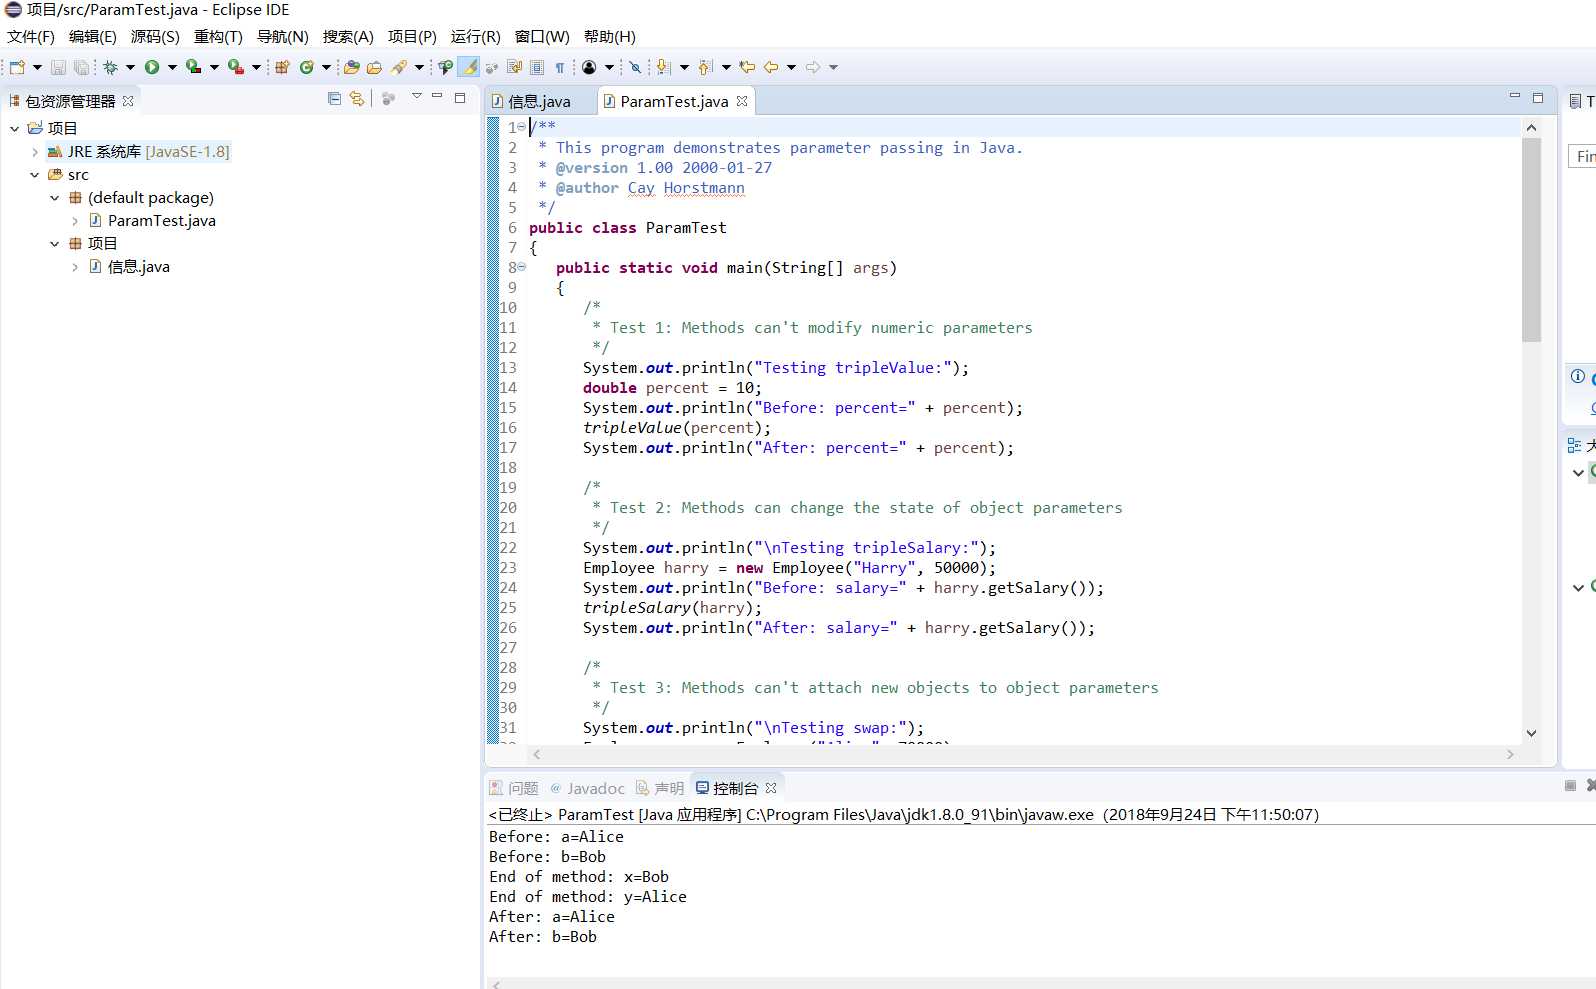Switch to the 声明 tab

pyautogui.click(x=660, y=788)
